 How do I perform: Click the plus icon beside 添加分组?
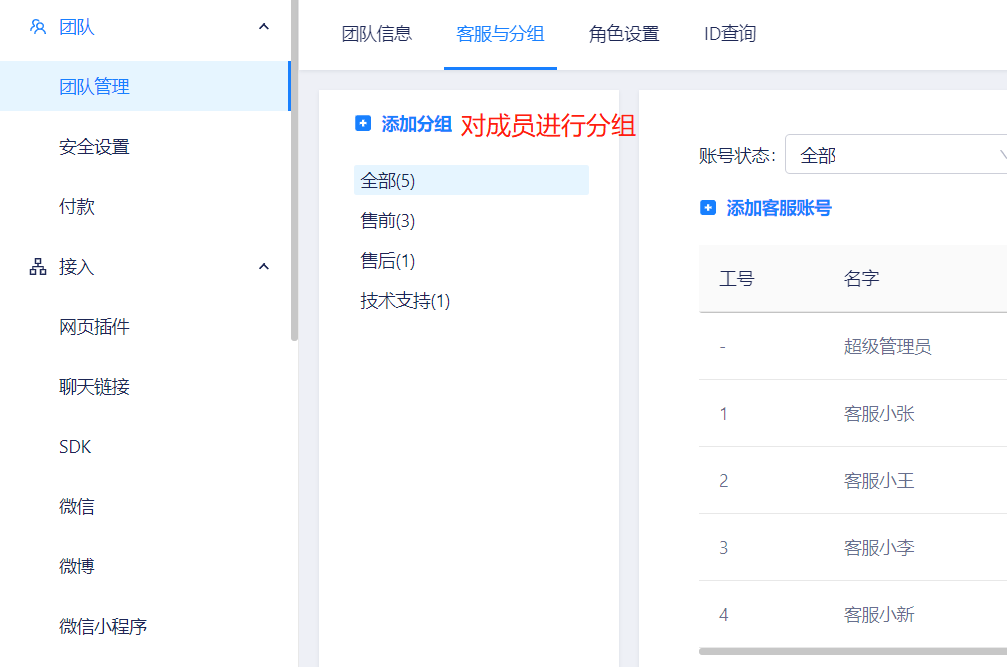[x=363, y=123]
